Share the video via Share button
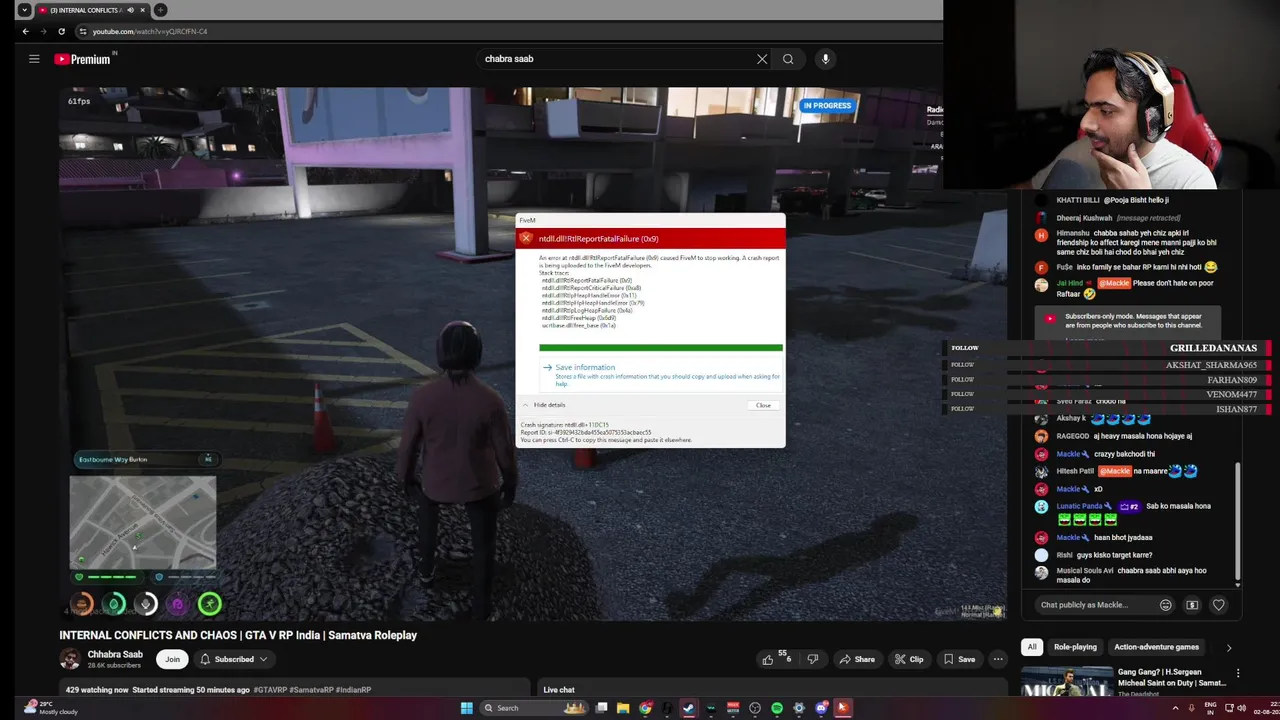The width and height of the screenshot is (1280, 720). (x=857, y=659)
